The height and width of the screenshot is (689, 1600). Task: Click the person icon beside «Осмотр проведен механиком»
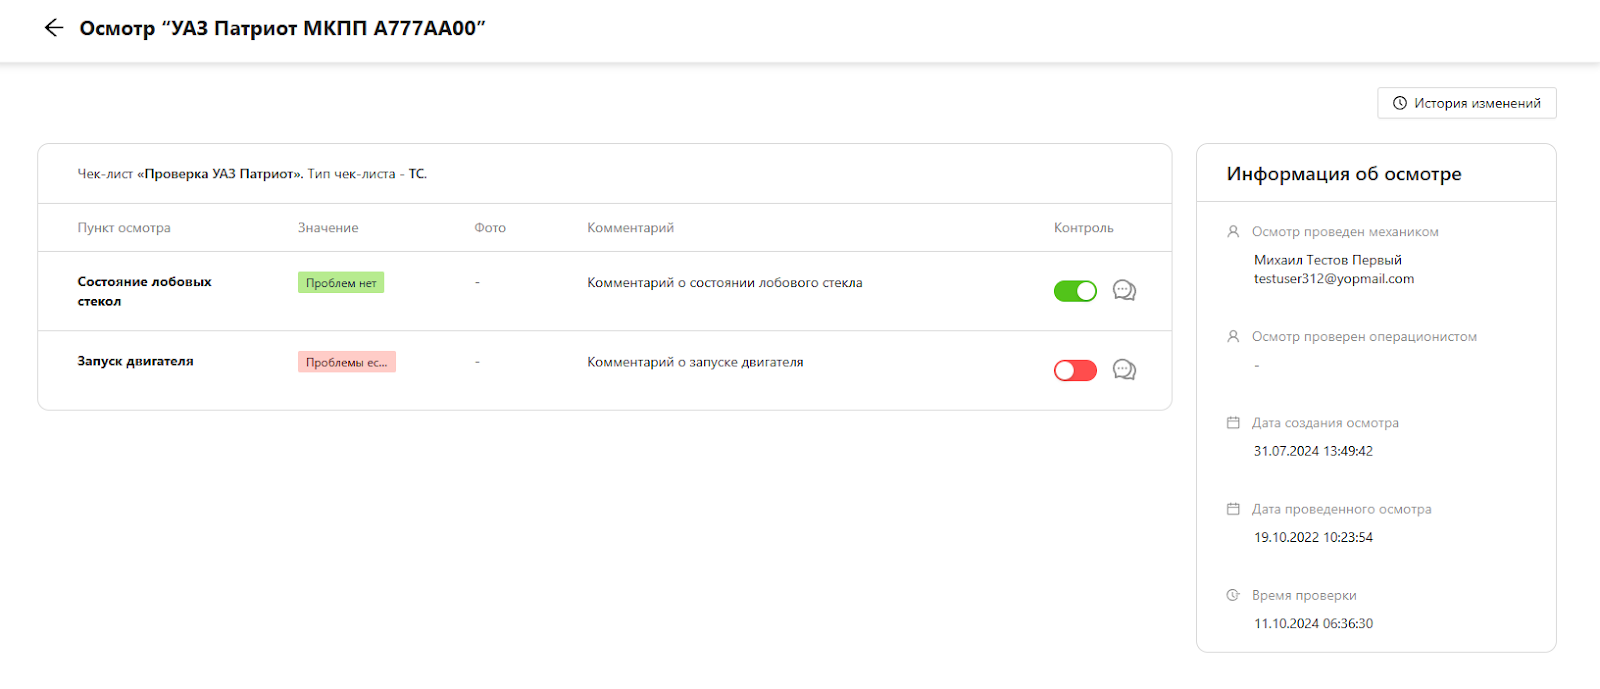click(x=1233, y=232)
